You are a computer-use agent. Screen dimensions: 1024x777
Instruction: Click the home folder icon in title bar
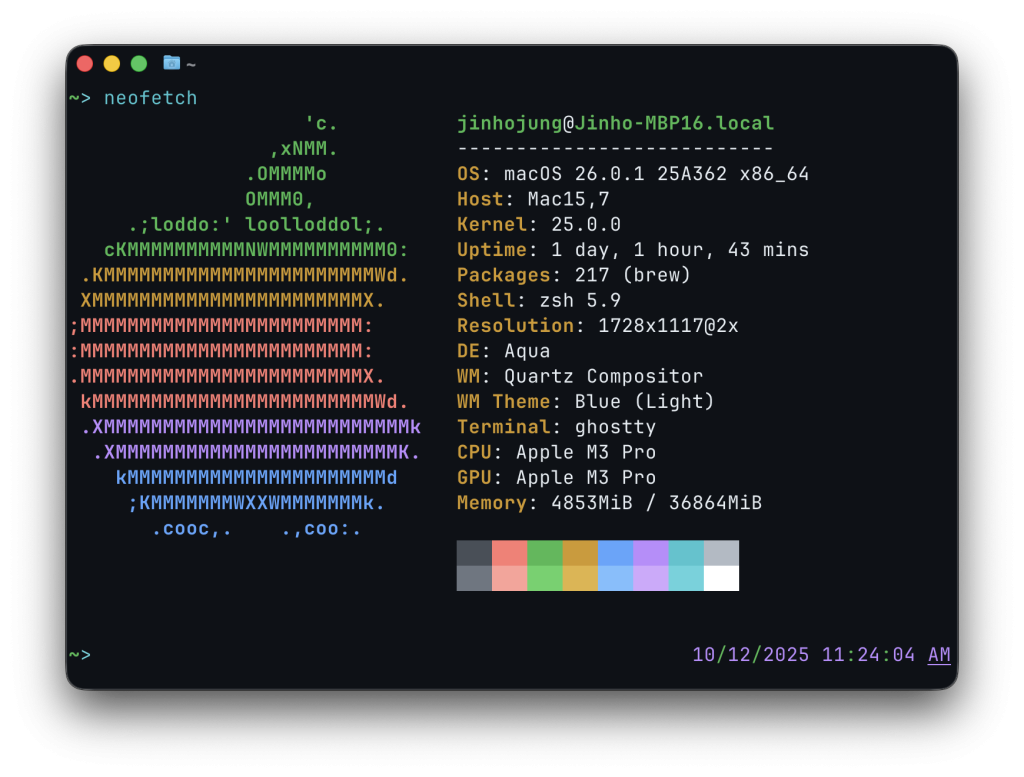pyautogui.click(x=171, y=63)
